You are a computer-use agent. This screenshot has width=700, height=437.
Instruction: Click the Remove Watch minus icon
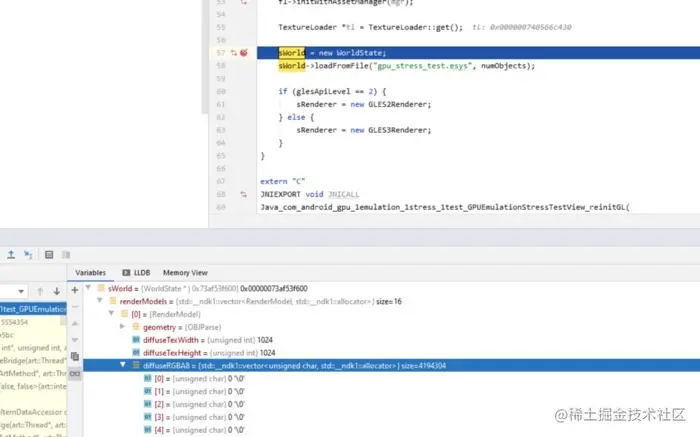[75, 307]
